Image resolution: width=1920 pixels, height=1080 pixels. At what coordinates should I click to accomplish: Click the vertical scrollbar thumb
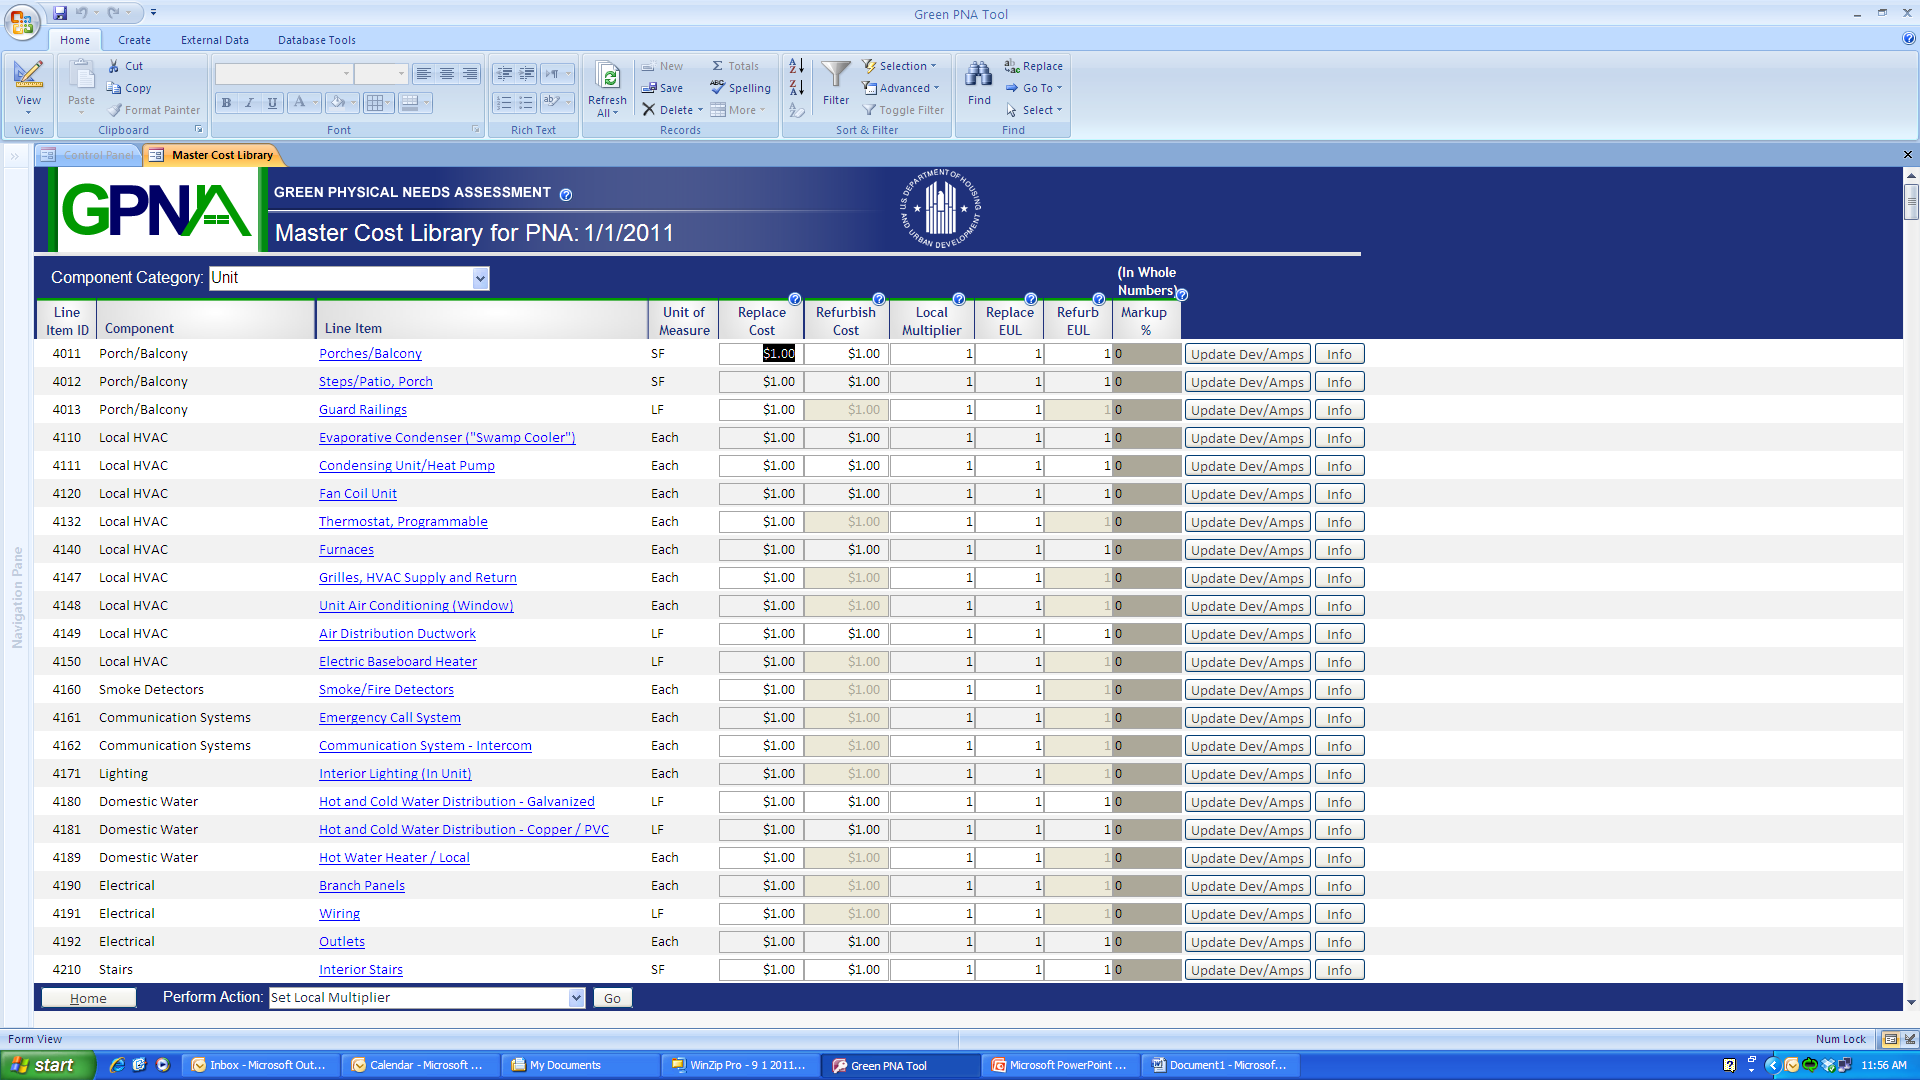pos(1911,201)
